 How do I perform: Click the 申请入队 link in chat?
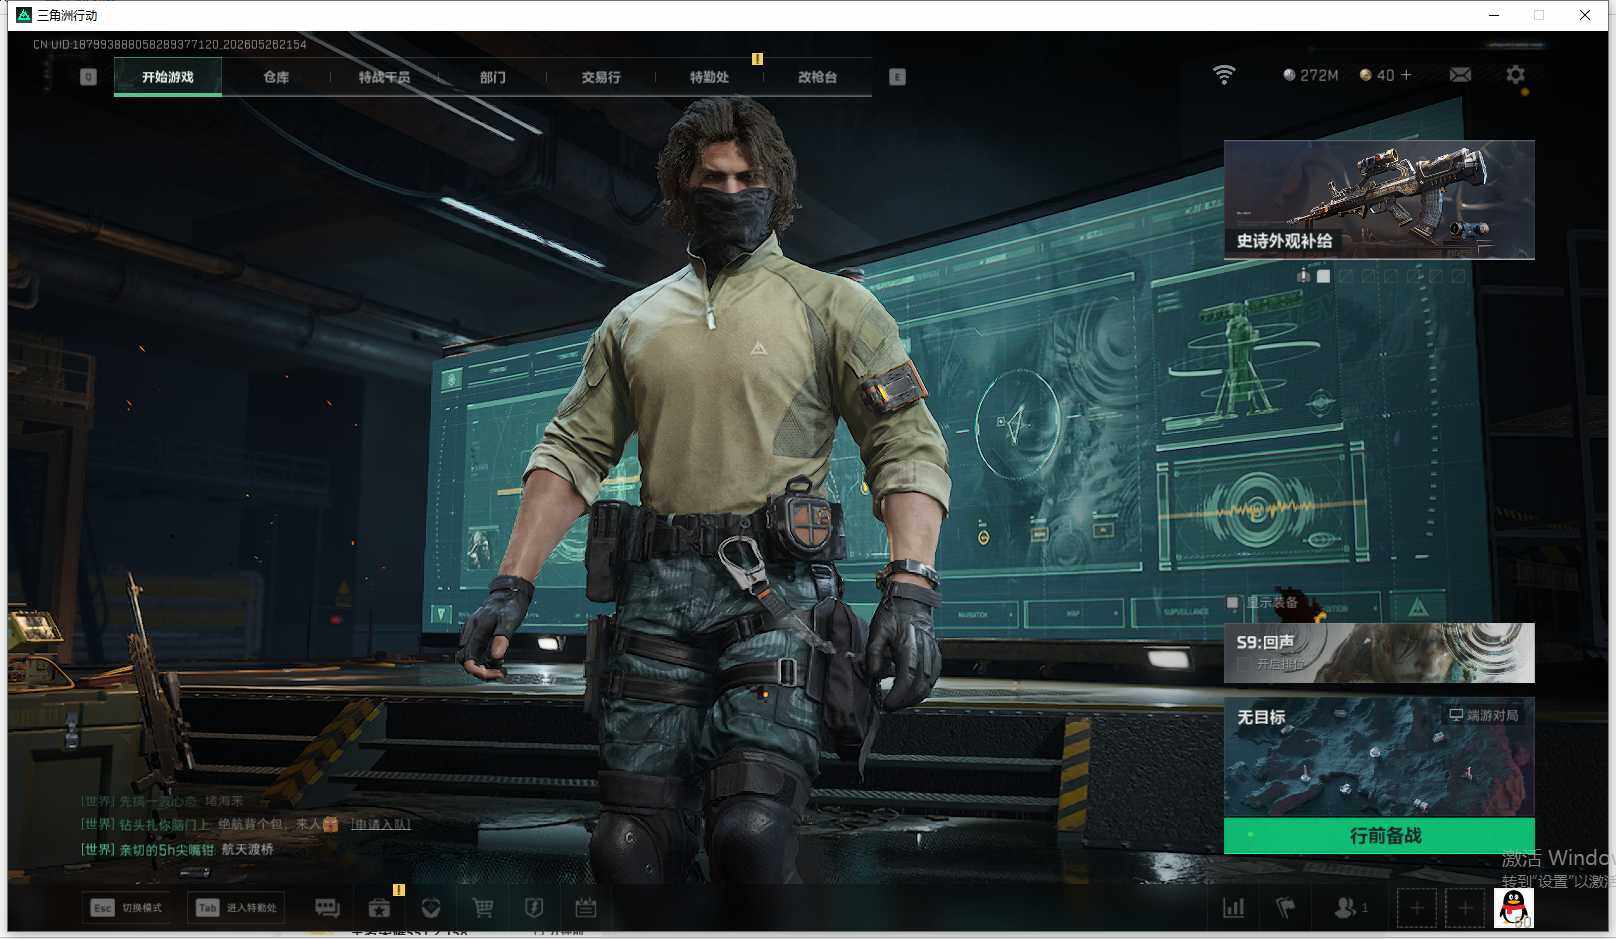(380, 824)
